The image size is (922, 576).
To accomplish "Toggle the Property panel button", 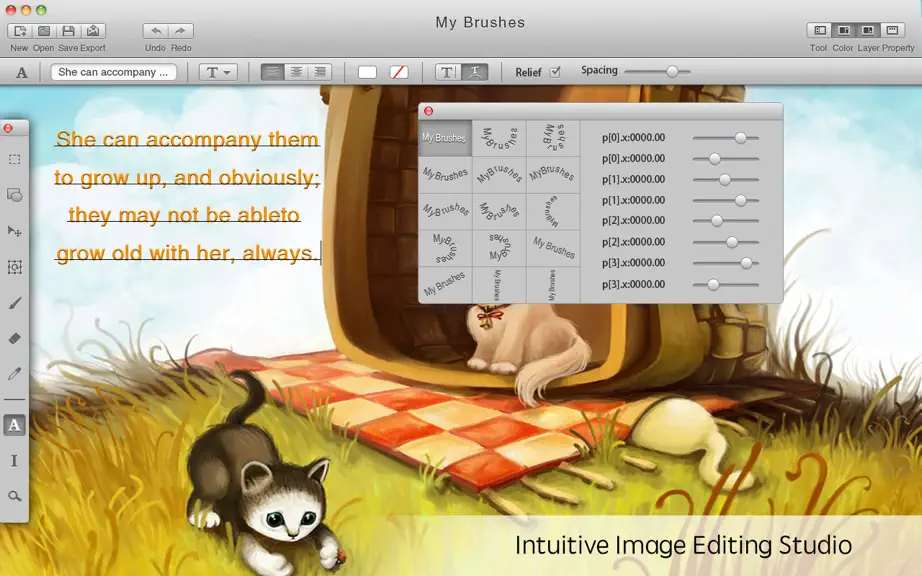I will (x=892, y=30).
